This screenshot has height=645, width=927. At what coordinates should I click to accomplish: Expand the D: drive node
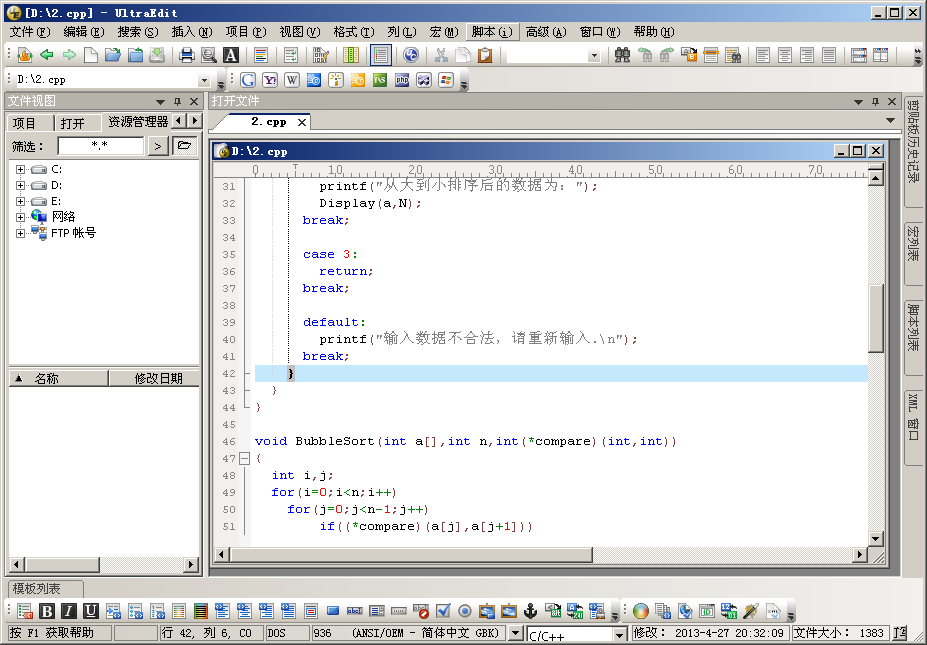coord(20,186)
